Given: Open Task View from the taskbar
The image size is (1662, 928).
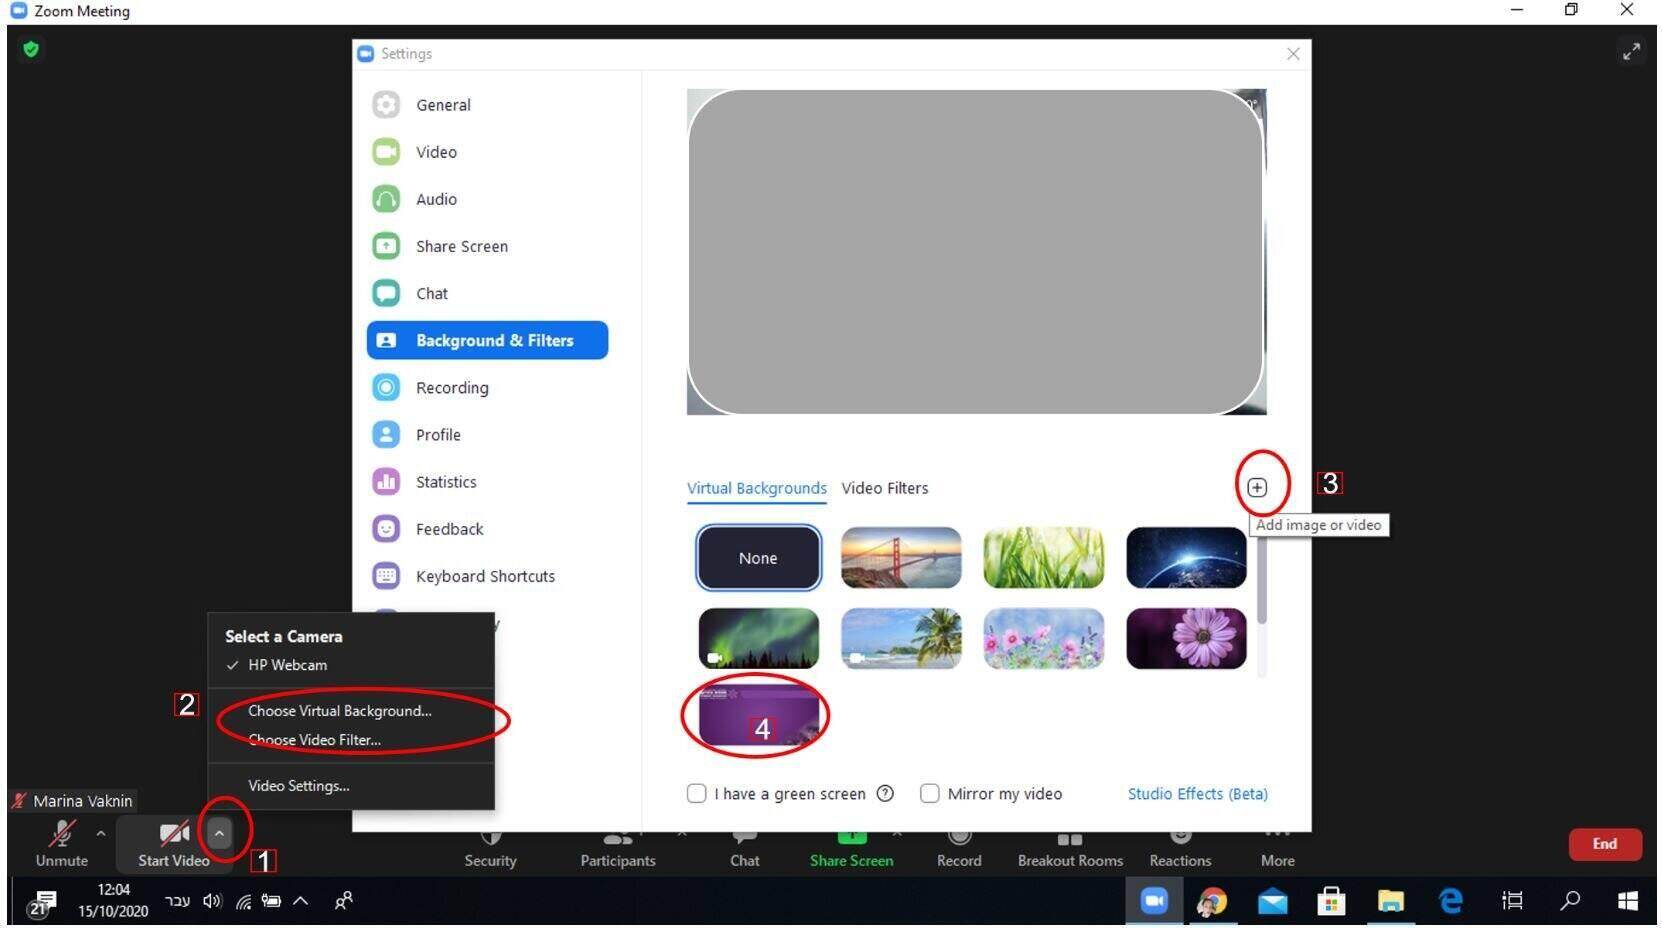Looking at the screenshot, I should tap(1512, 901).
